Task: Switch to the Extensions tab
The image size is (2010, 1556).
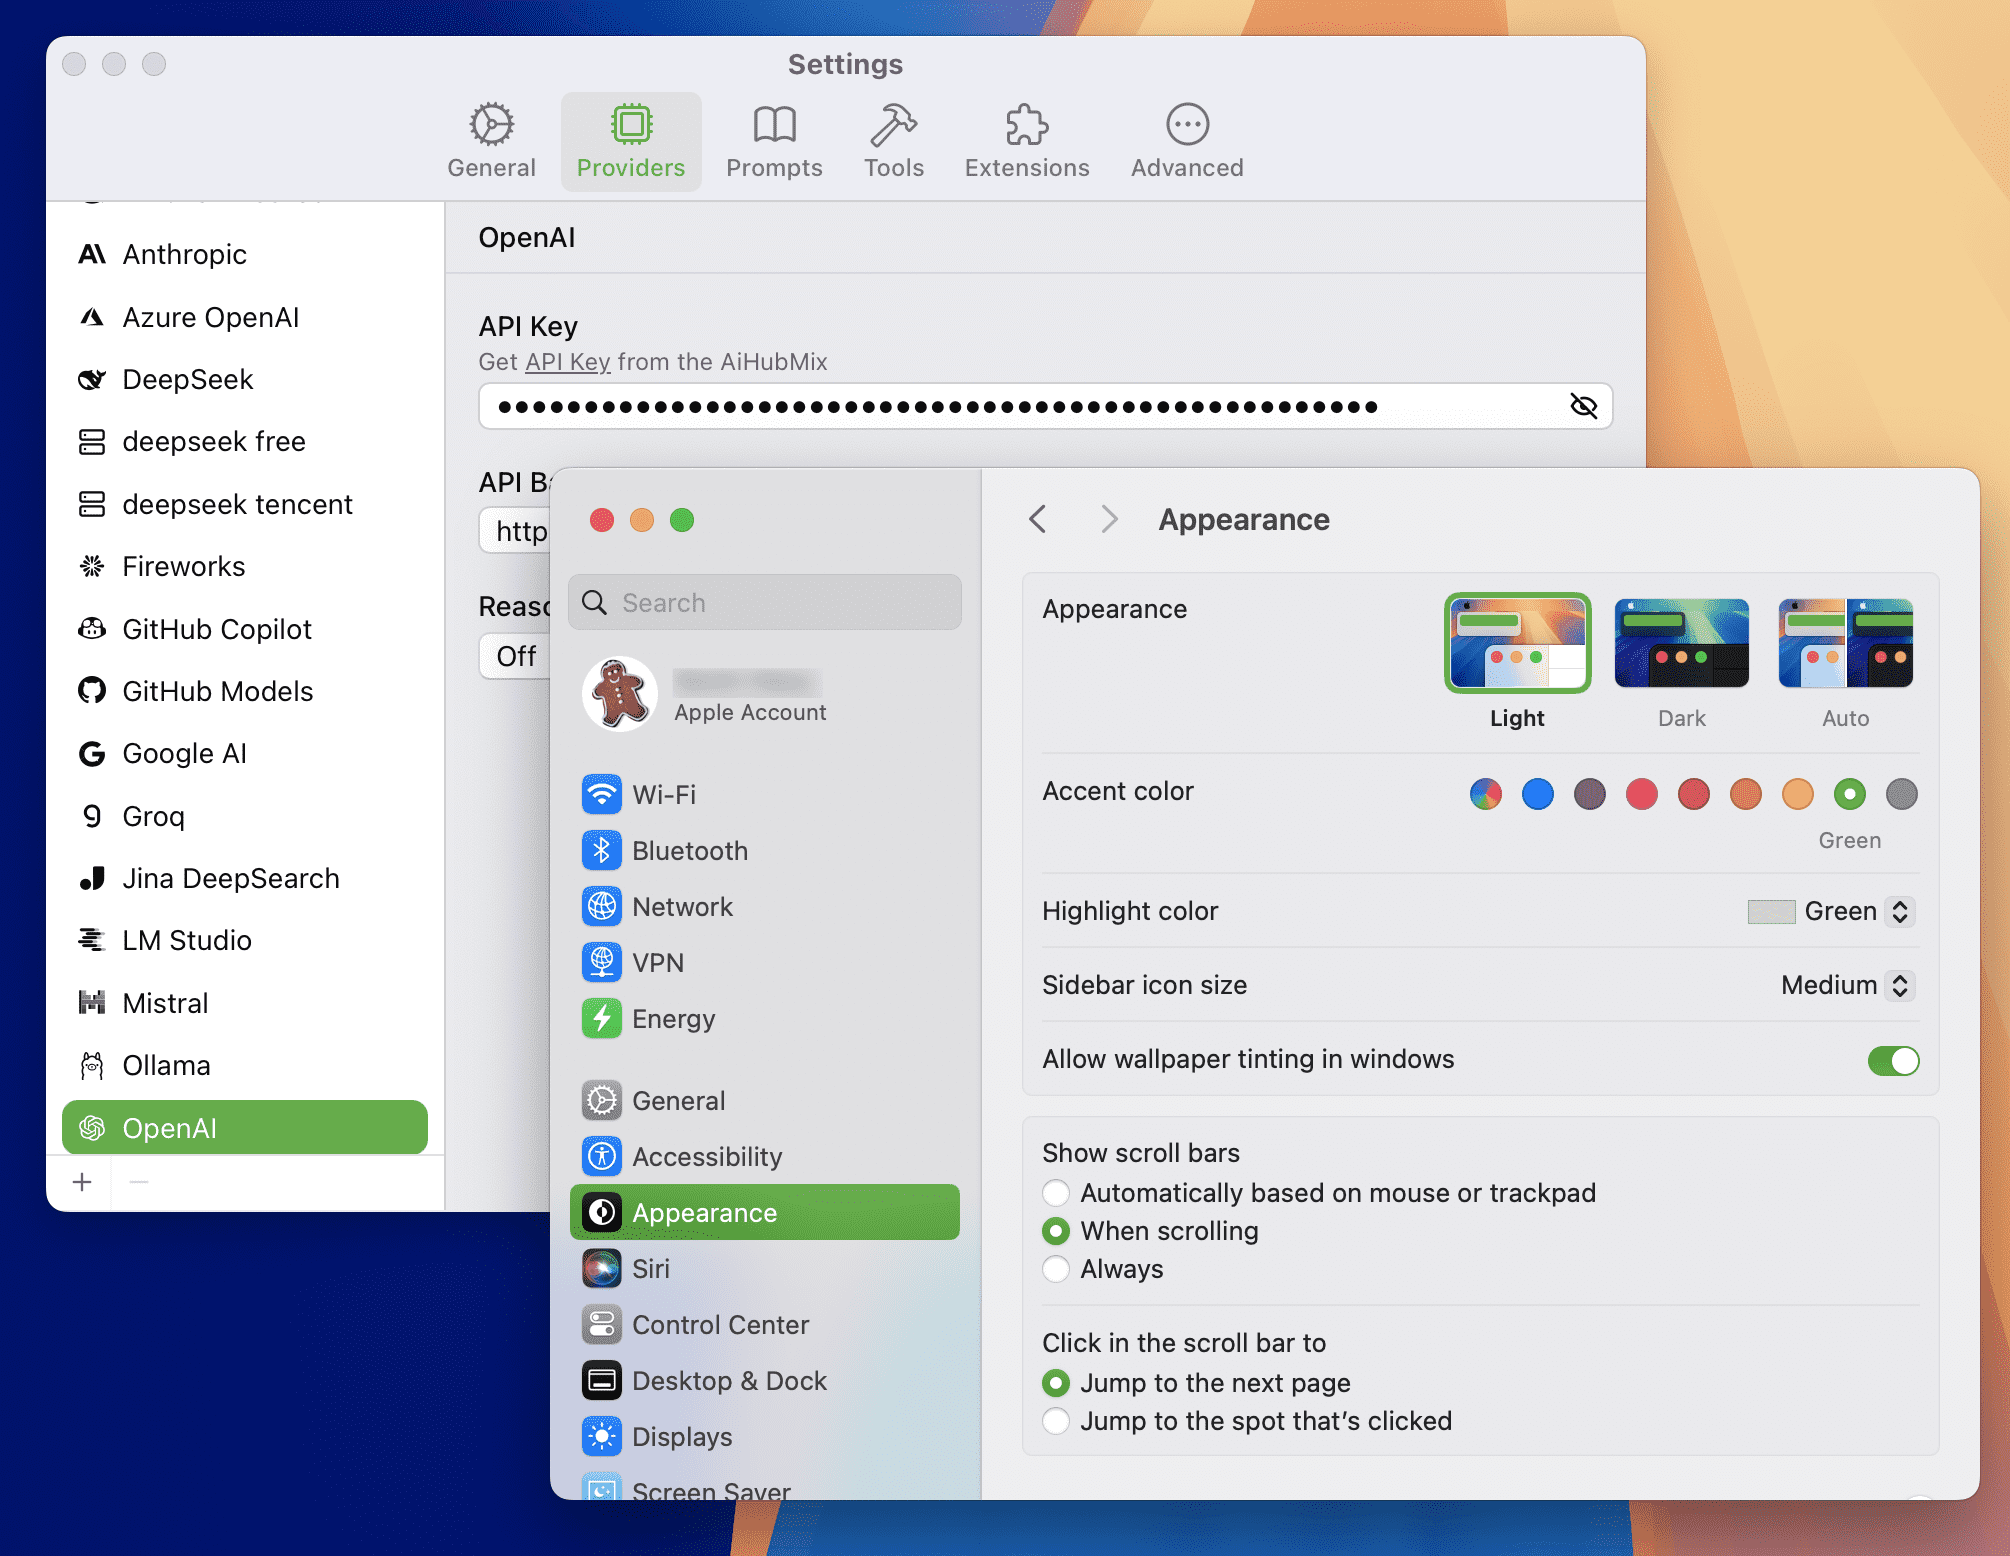Action: click(1027, 142)
